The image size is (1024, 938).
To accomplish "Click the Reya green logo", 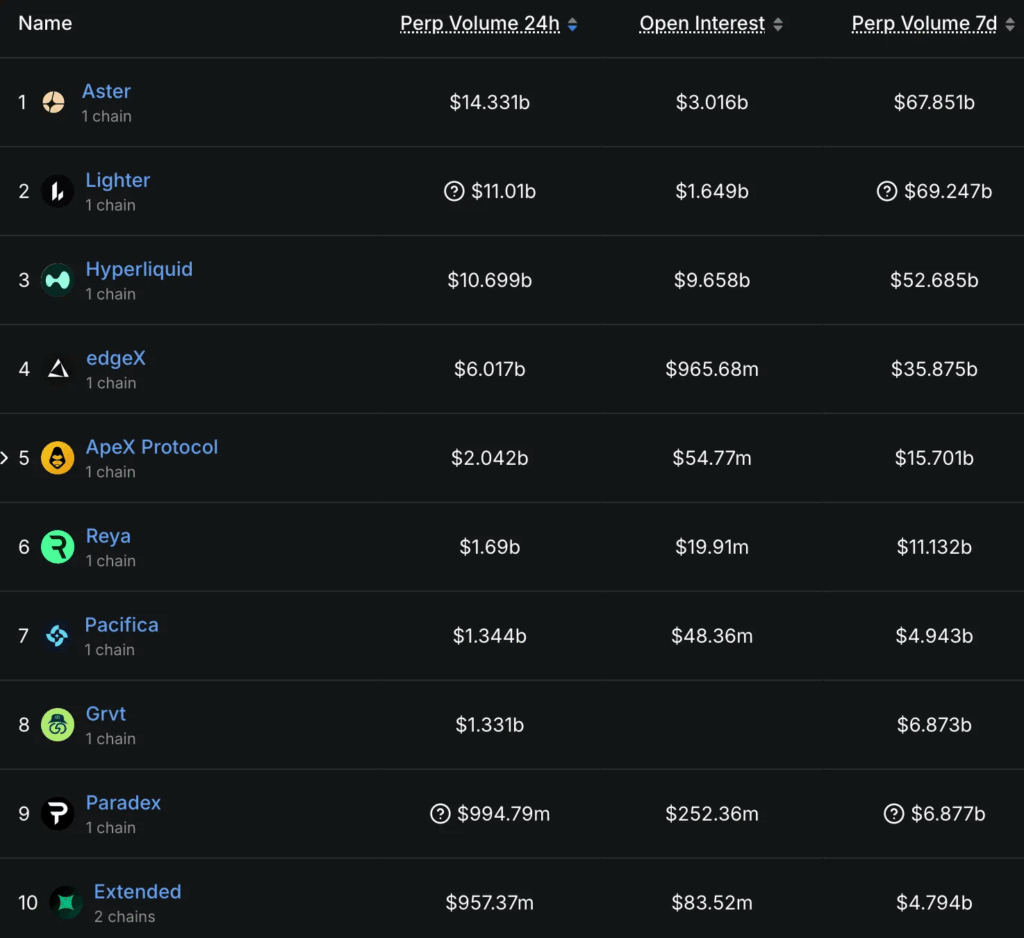I will click(58, 547).
